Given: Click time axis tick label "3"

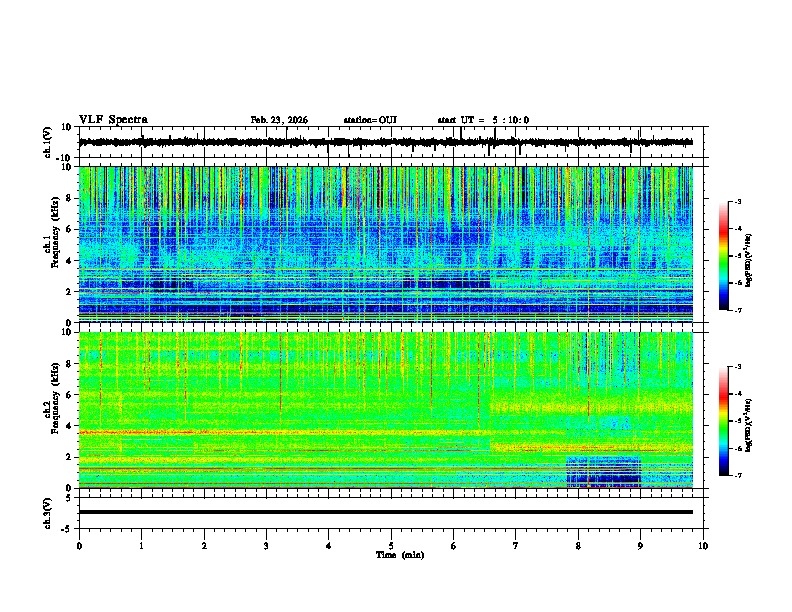Looking at the screenshot, I should [x=266, y=546].
